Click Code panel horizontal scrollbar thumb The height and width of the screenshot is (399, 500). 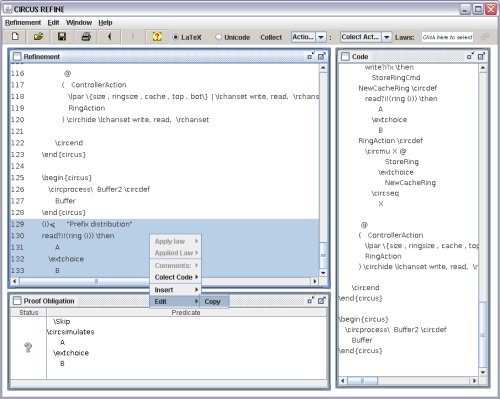(362, 380)
